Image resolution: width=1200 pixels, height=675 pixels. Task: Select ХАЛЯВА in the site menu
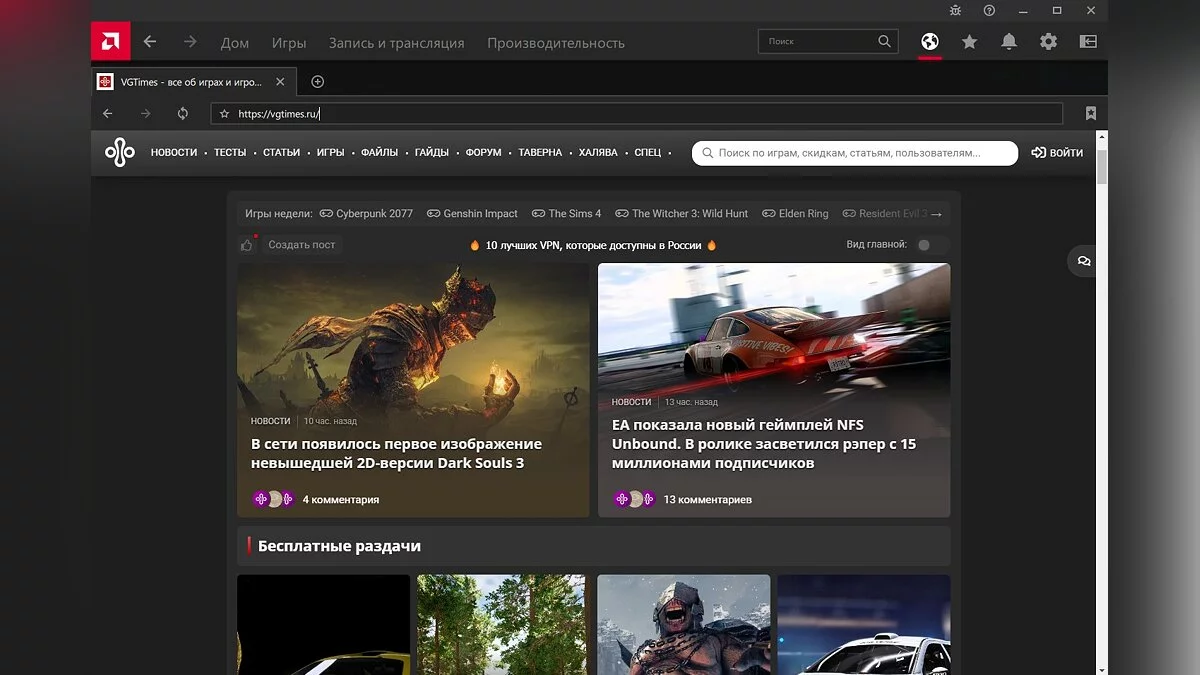click(x=598, y=153)
